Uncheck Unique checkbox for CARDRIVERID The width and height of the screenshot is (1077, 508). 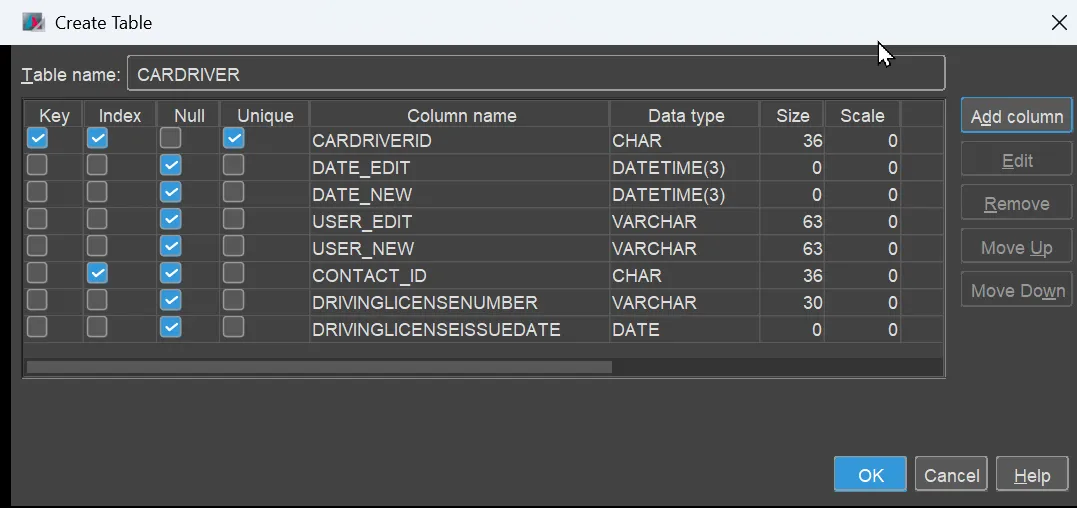click(234, 139)
